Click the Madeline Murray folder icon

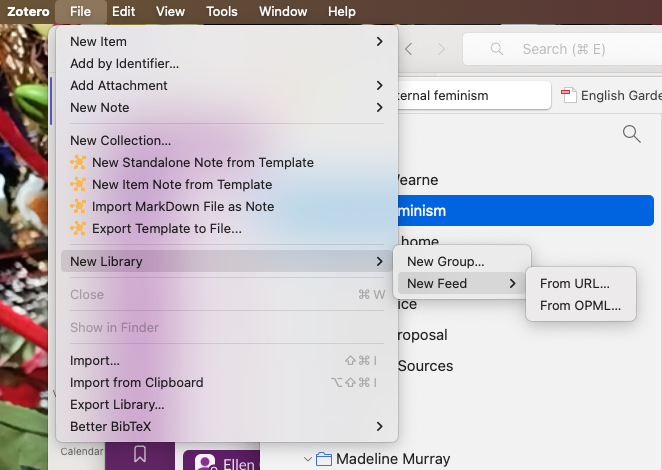324,459
